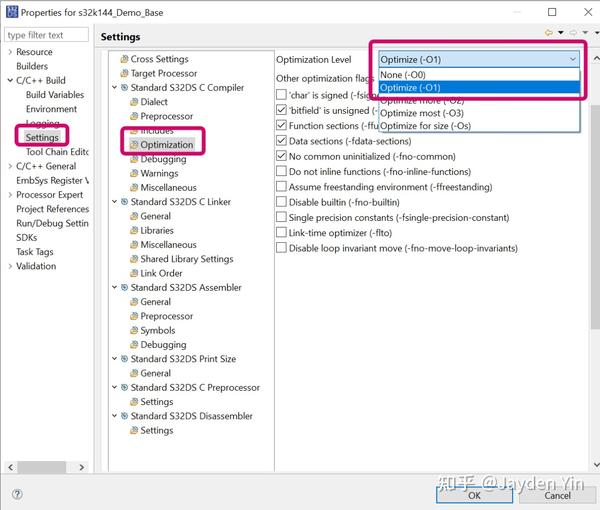Viewport: 600px width, 510px height.
Task: Enable the Link-time optimizer (-flto) checkbox
Action: [281, 233]
